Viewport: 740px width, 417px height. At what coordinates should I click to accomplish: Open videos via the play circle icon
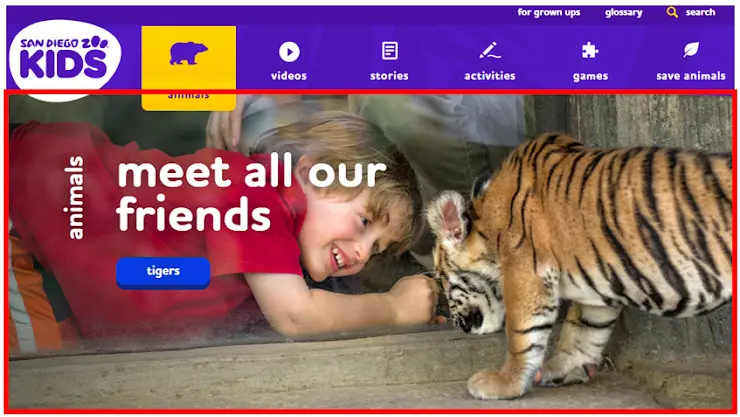click(x=289, y=52)
